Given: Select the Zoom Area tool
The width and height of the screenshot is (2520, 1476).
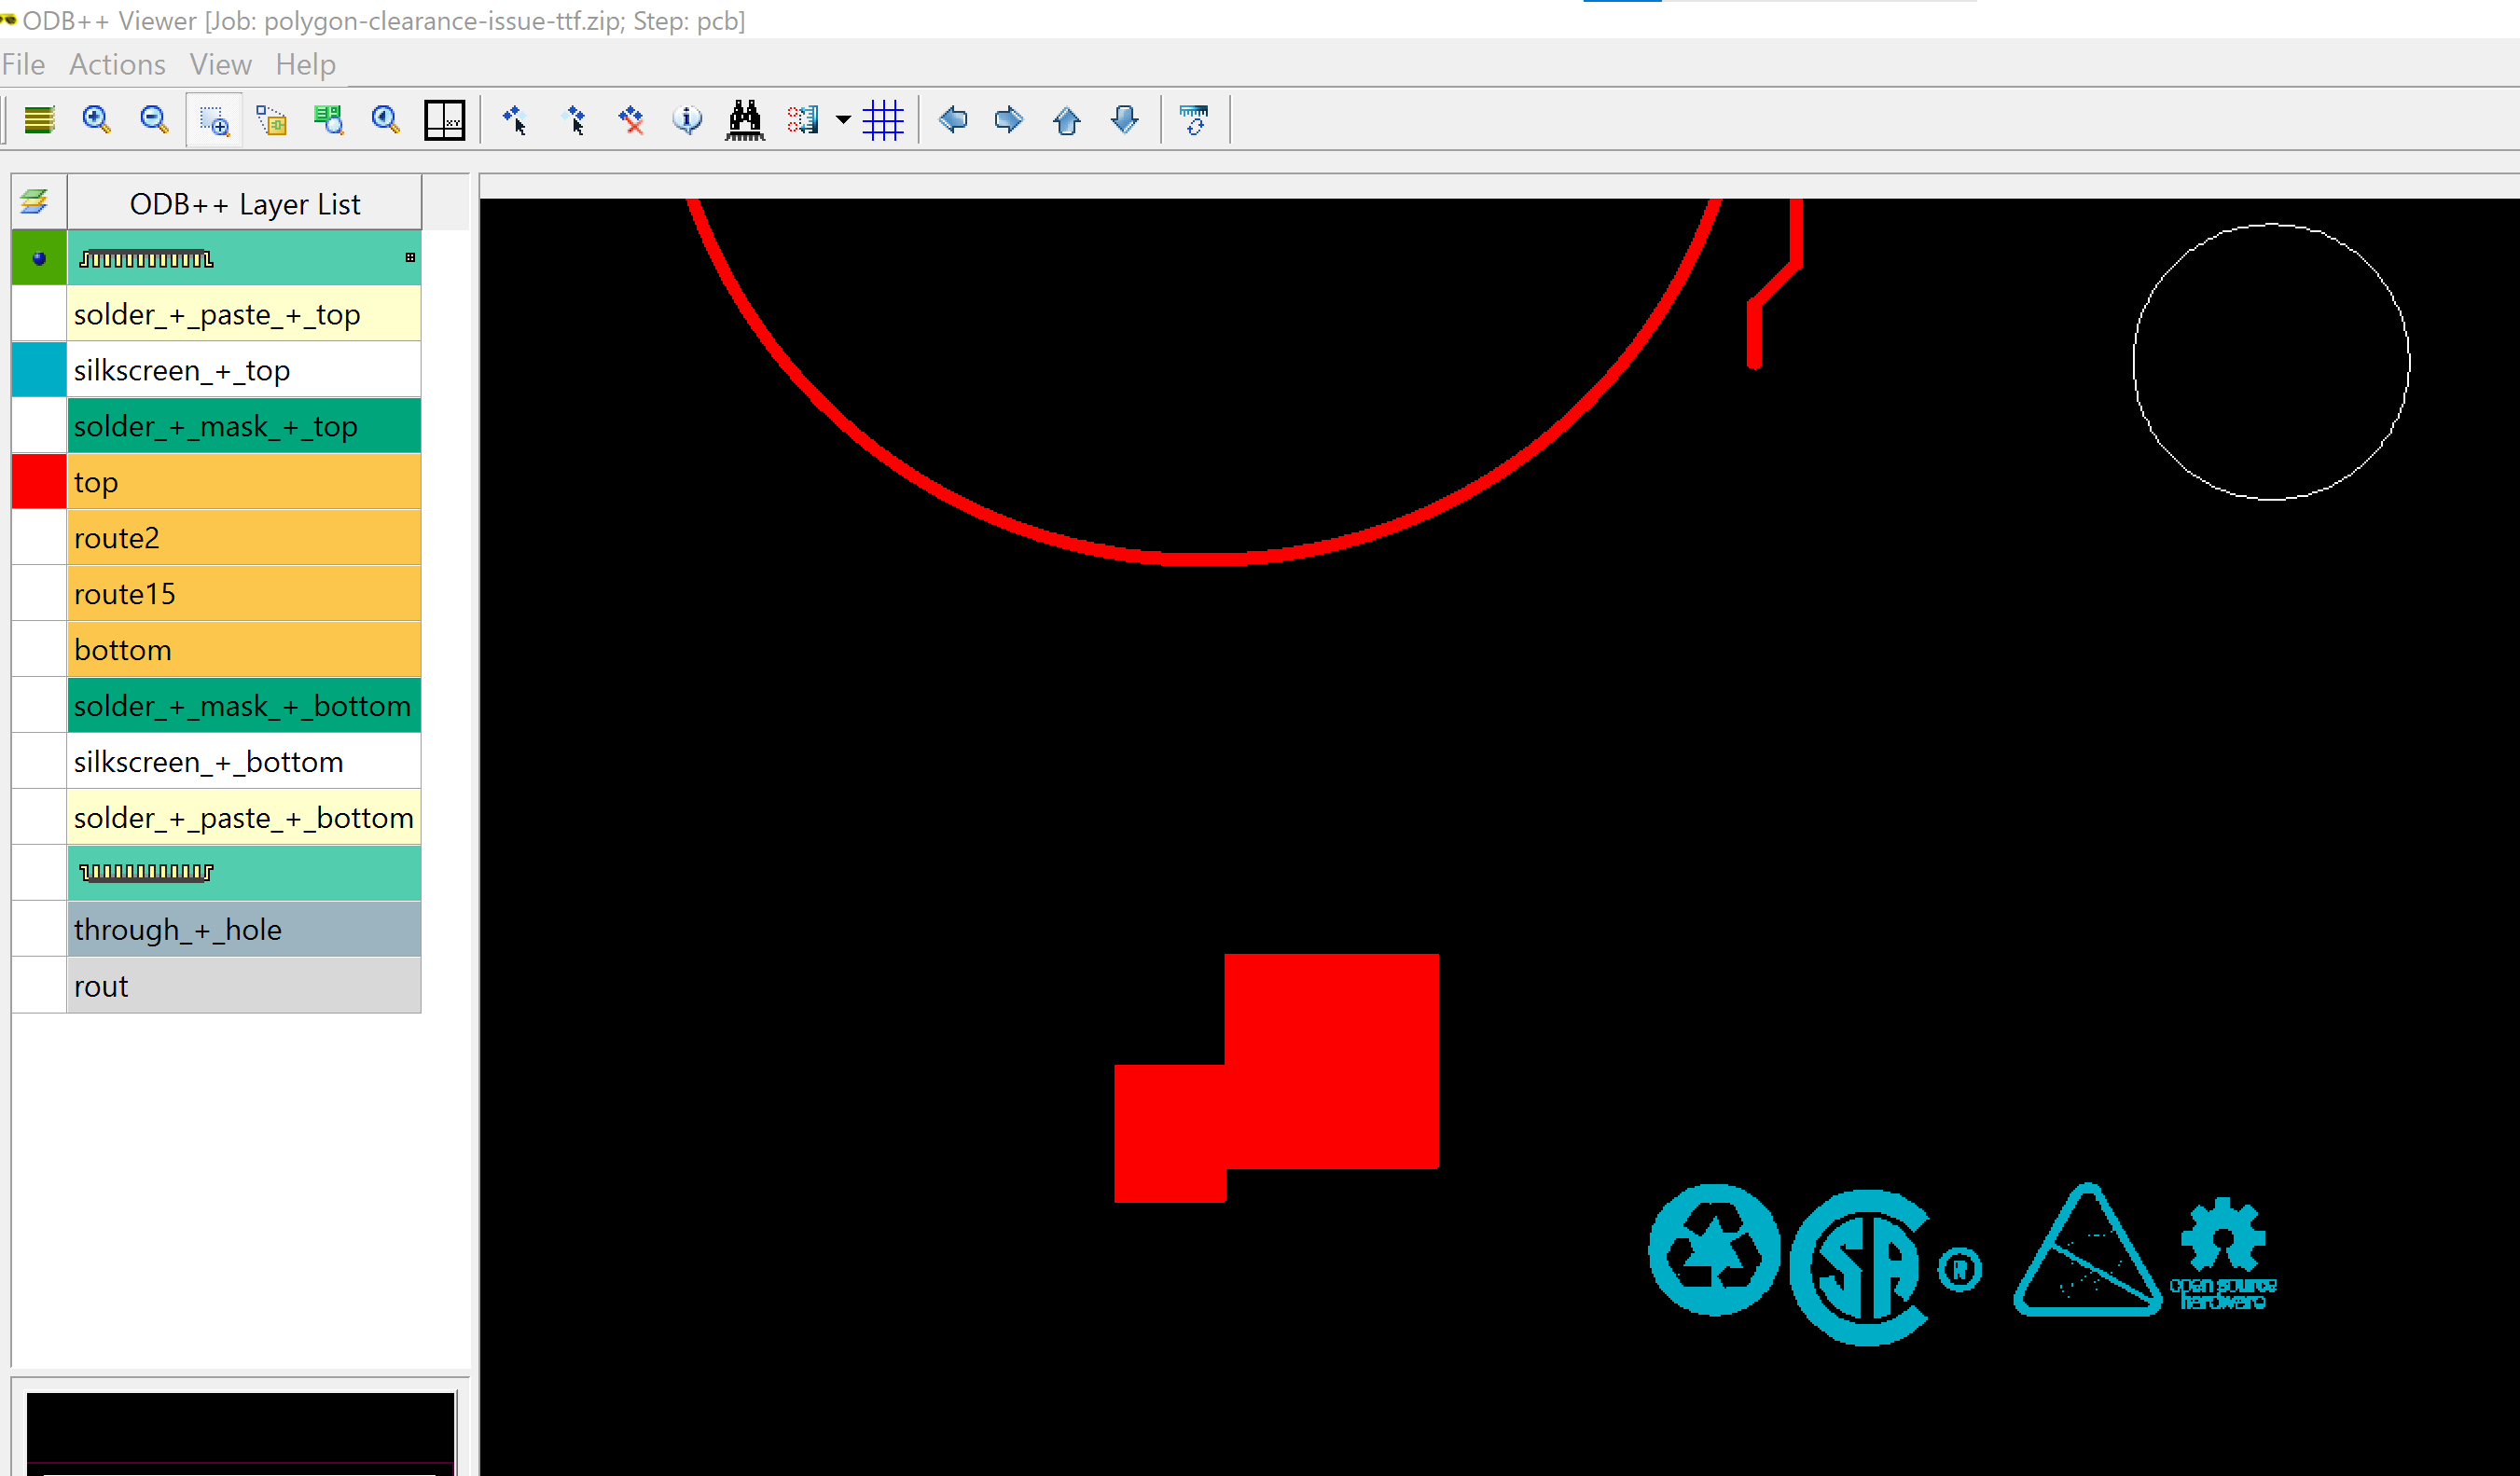Looking at the screenshot, I should click(213, 120).
